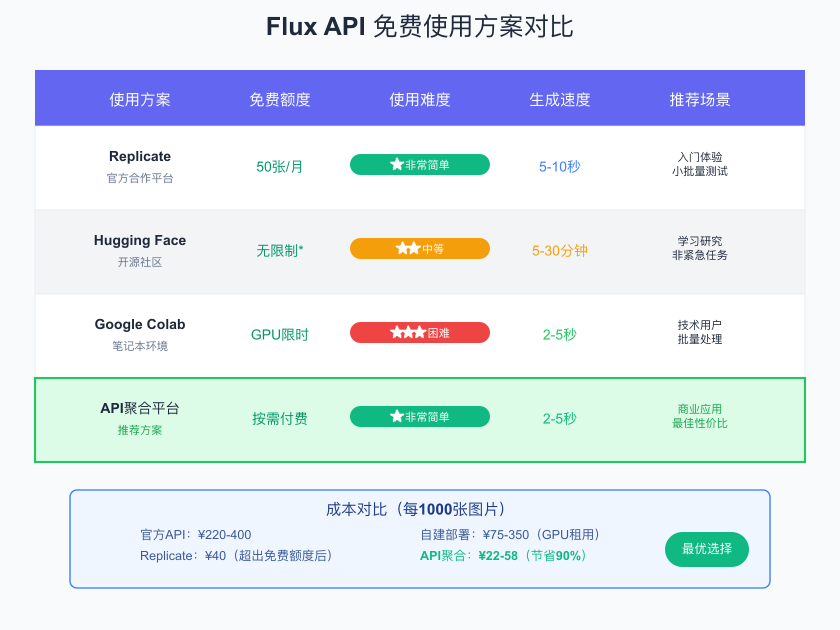Click the 免费额度 column header
The width and height of the screenshot is (840, 630).
pyautogui.click(x=280, y=100)
